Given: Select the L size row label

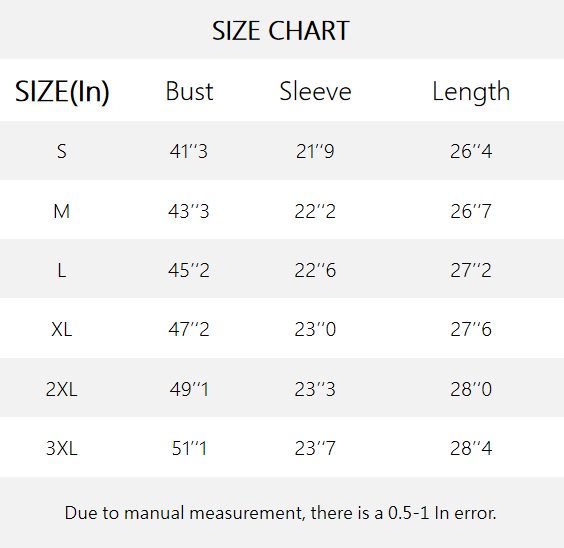Looking at the screenshot, I should [x=62, y=270].
